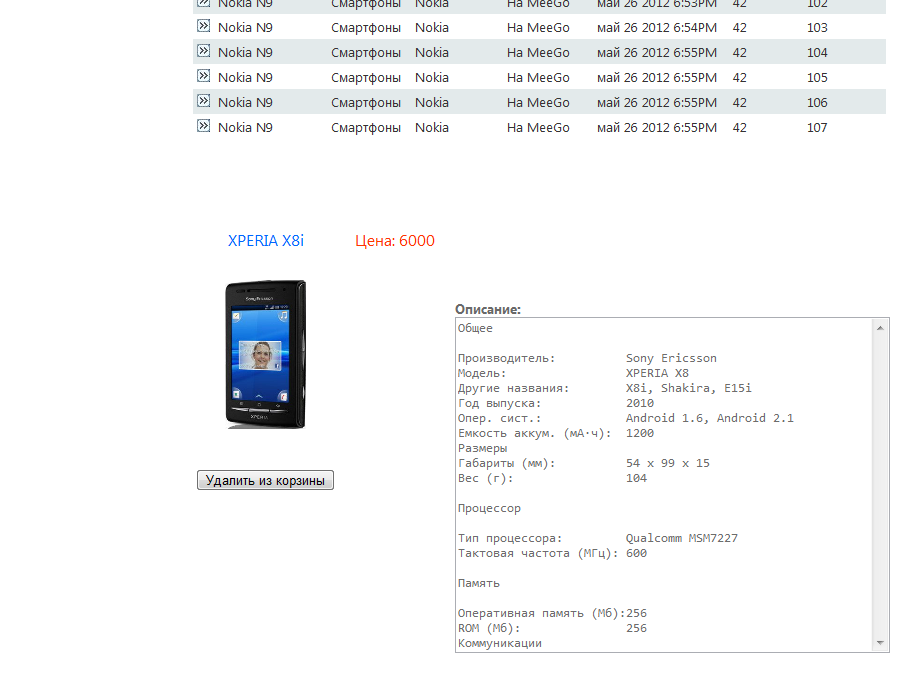Click the XPERIA X8i product title
915x674 pixels.
[266, 241]
